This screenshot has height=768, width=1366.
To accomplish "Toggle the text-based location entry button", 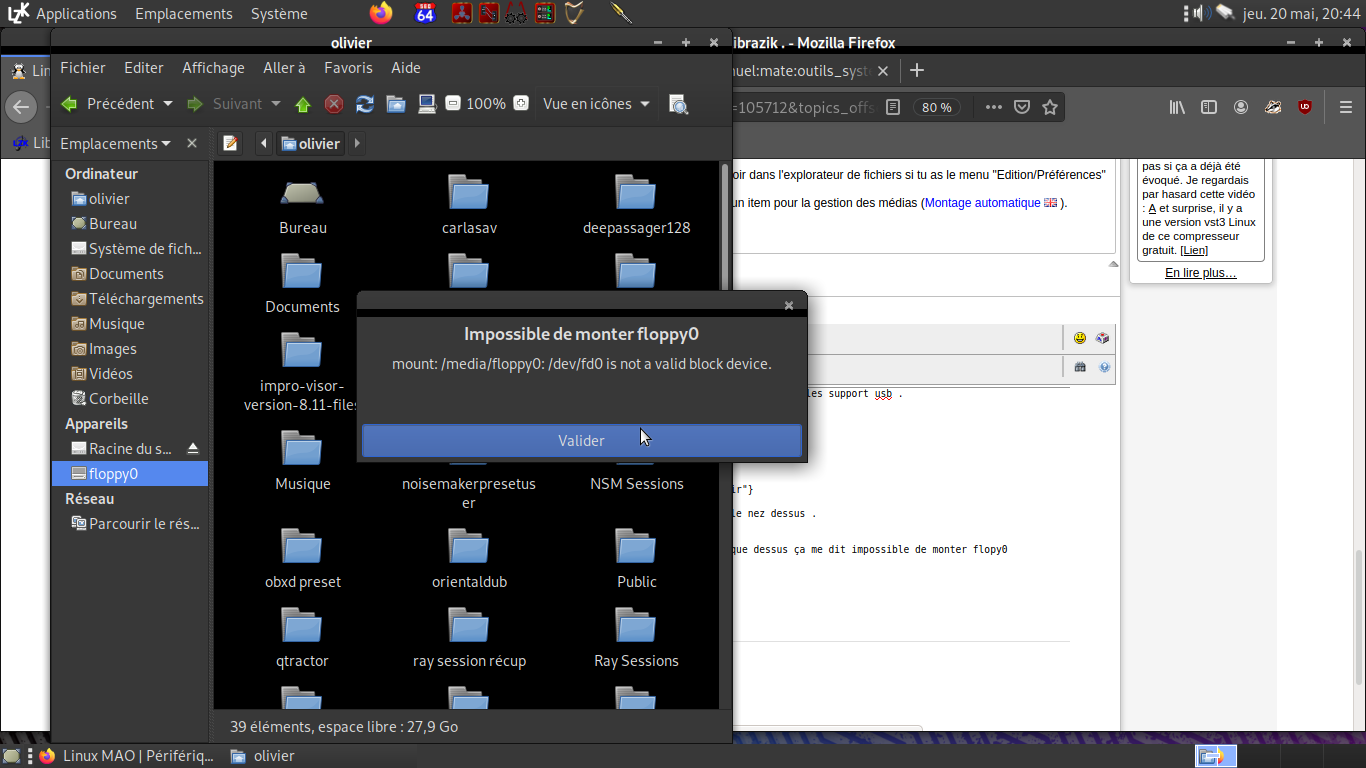I will click(x=230, y=143).
